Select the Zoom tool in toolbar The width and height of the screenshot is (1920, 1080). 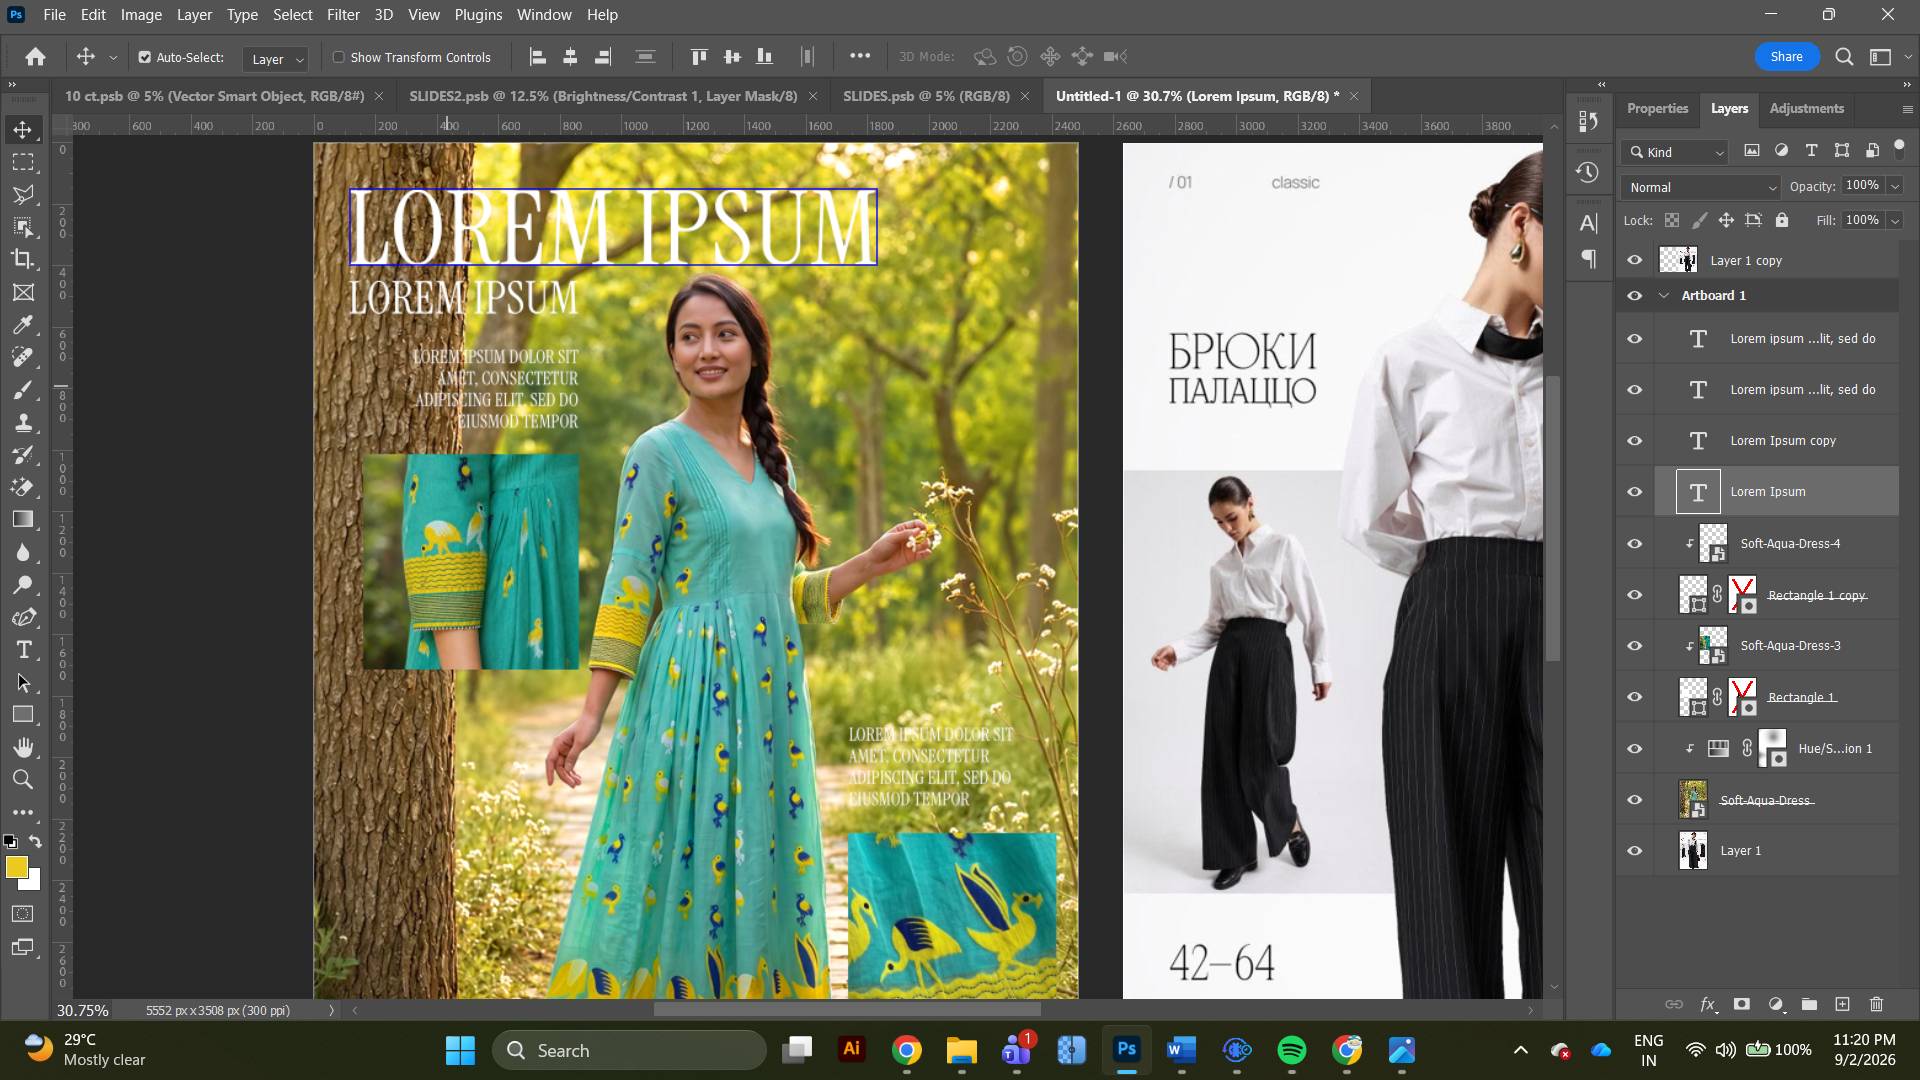pos(23,779)
